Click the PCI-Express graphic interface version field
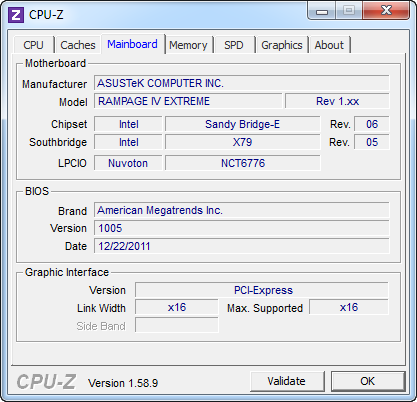The image size is (417, 402). [262, 290]
